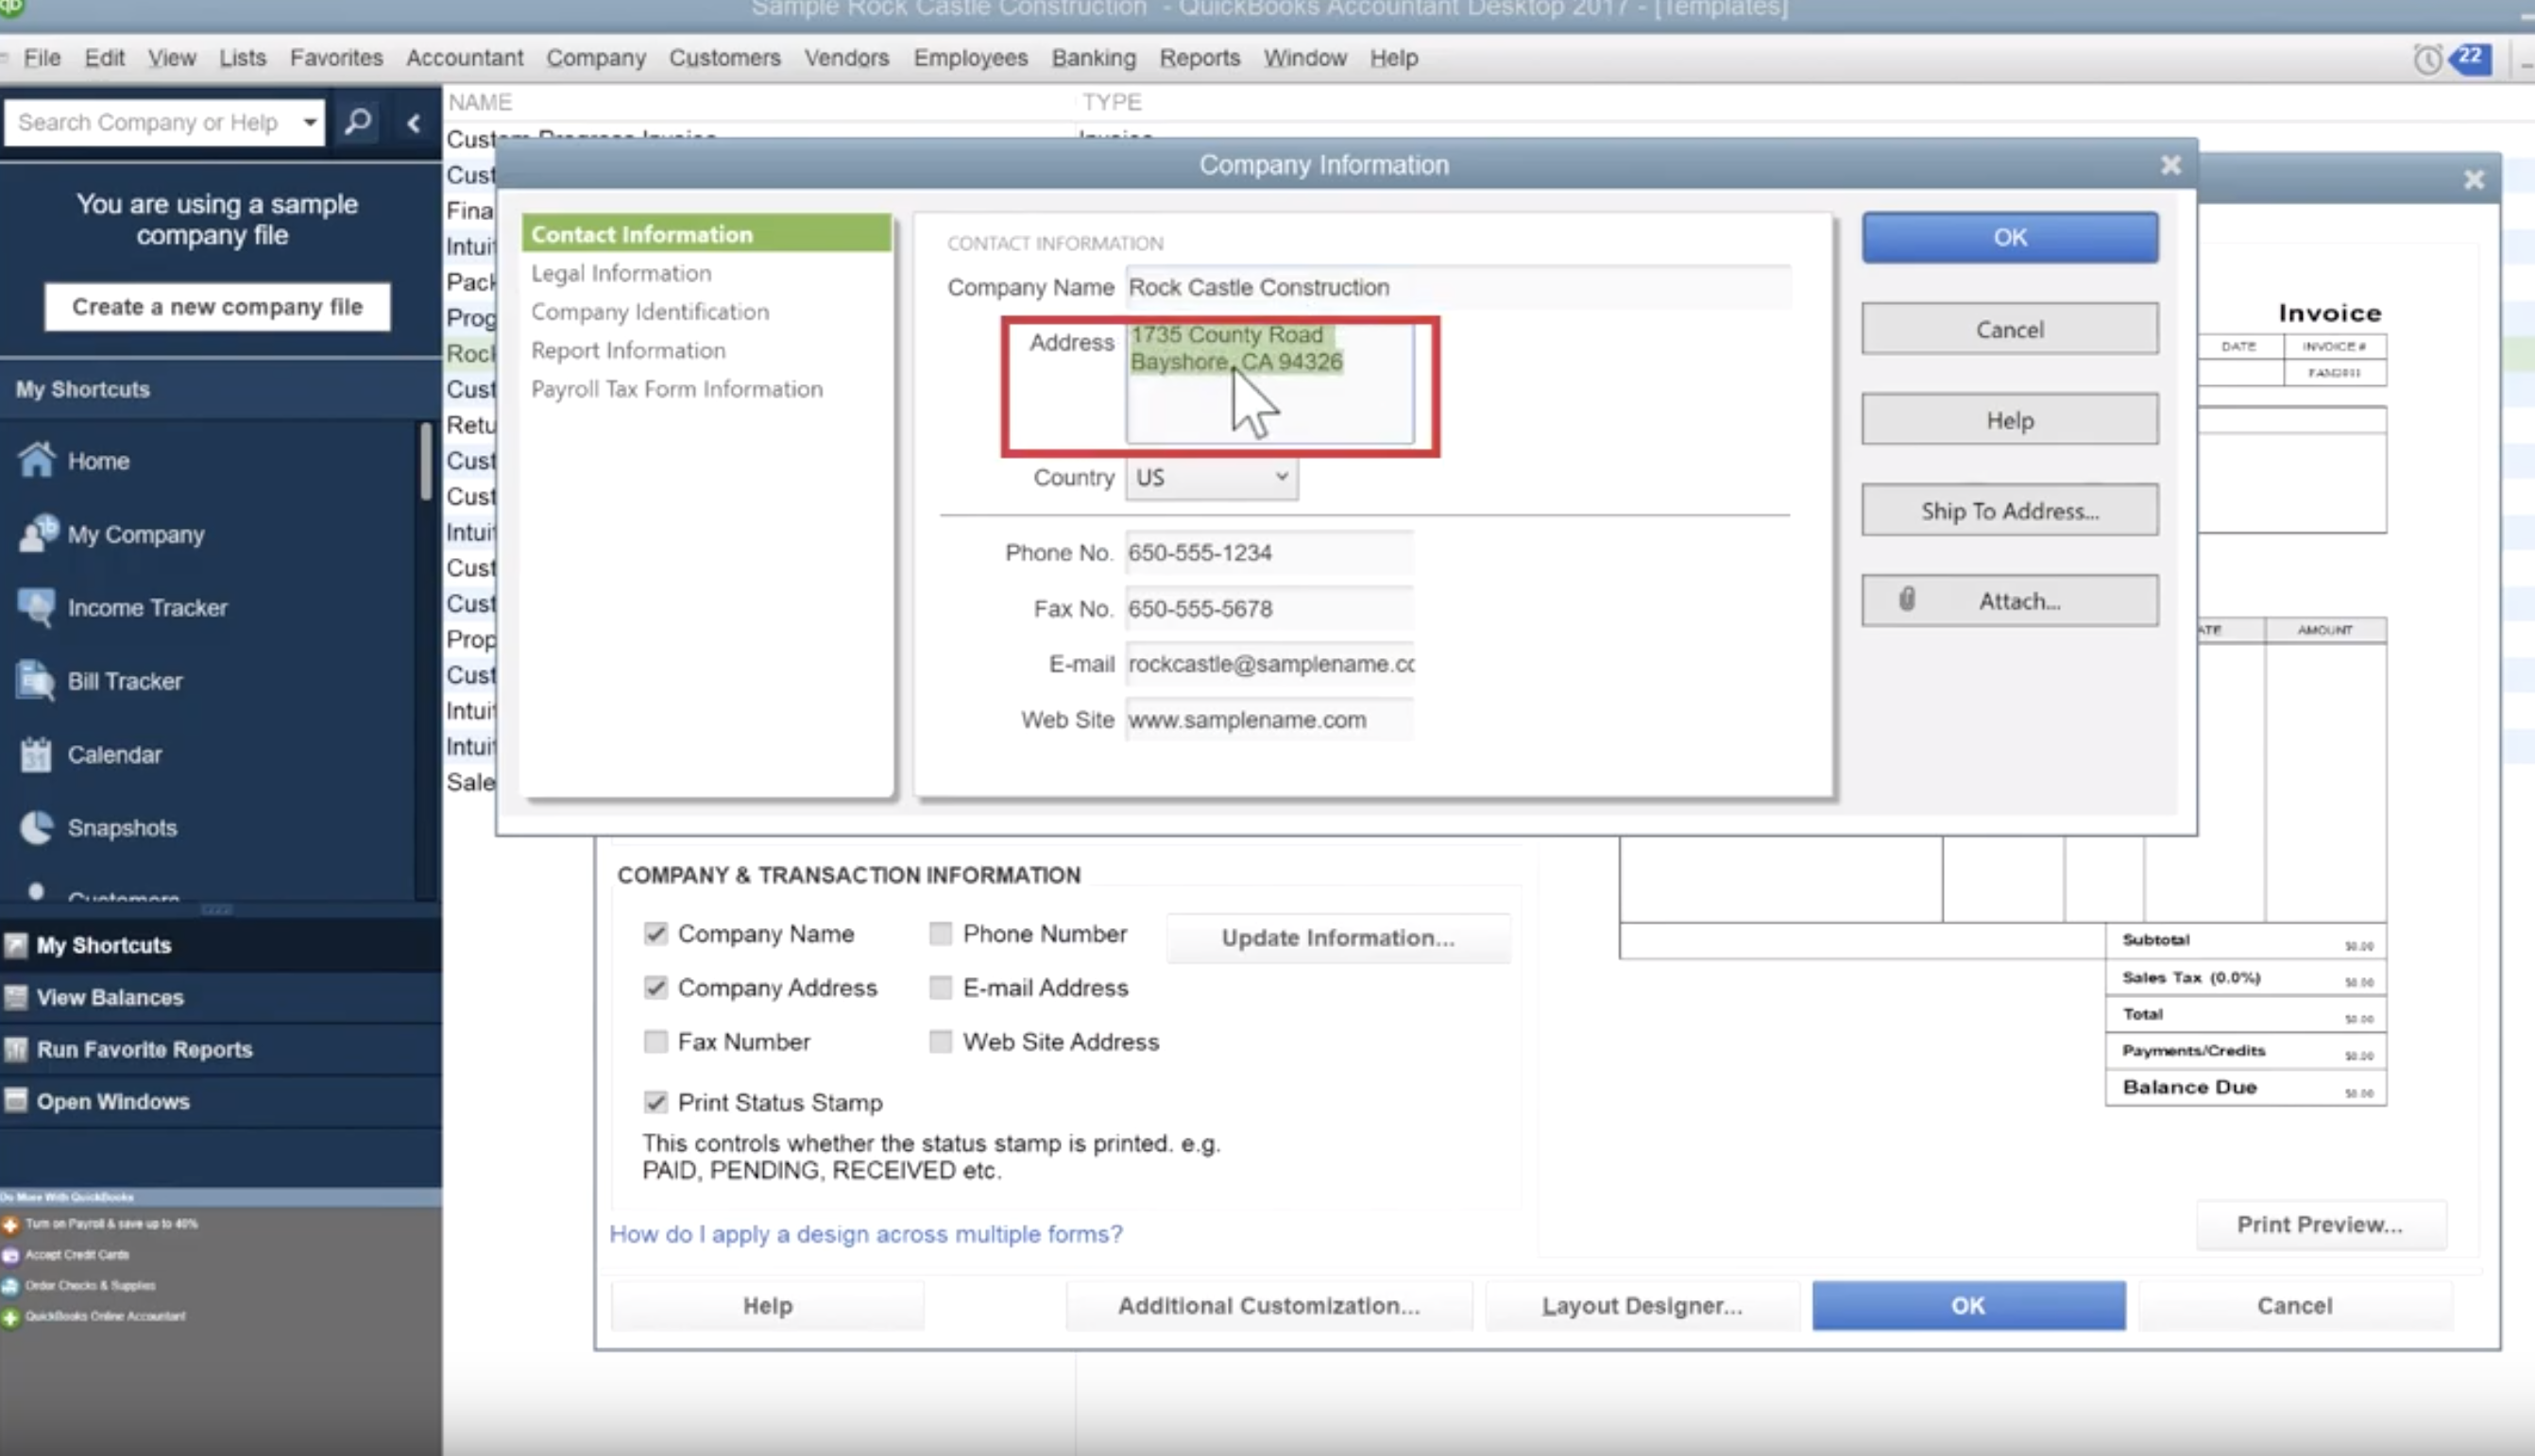Click OK in Basic Customization window
The height and width of the screenshot is (1456, 2535).
click(1968, 1306)
